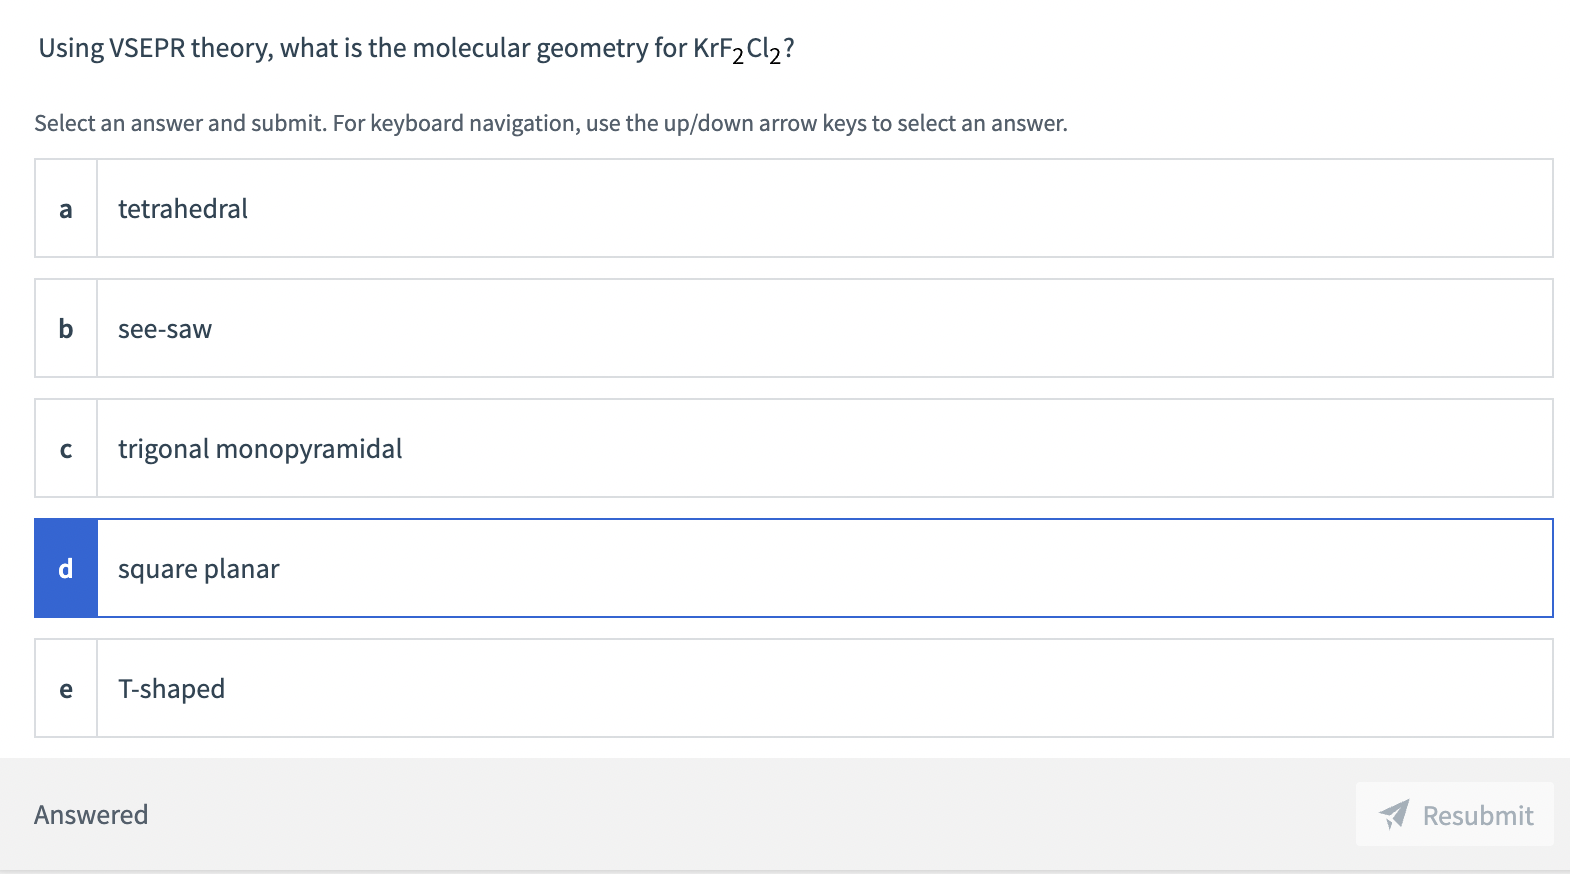The width and height of the screenshot is (1570, 874).
Task: Select answer option a, tetrahedral
Action: [700, 208]
